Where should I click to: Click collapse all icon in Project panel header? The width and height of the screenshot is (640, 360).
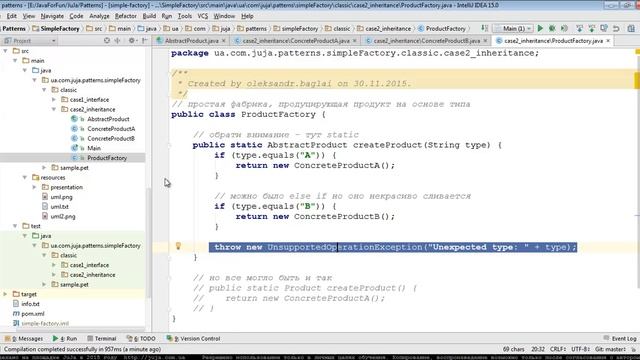[x=118, y=40]
